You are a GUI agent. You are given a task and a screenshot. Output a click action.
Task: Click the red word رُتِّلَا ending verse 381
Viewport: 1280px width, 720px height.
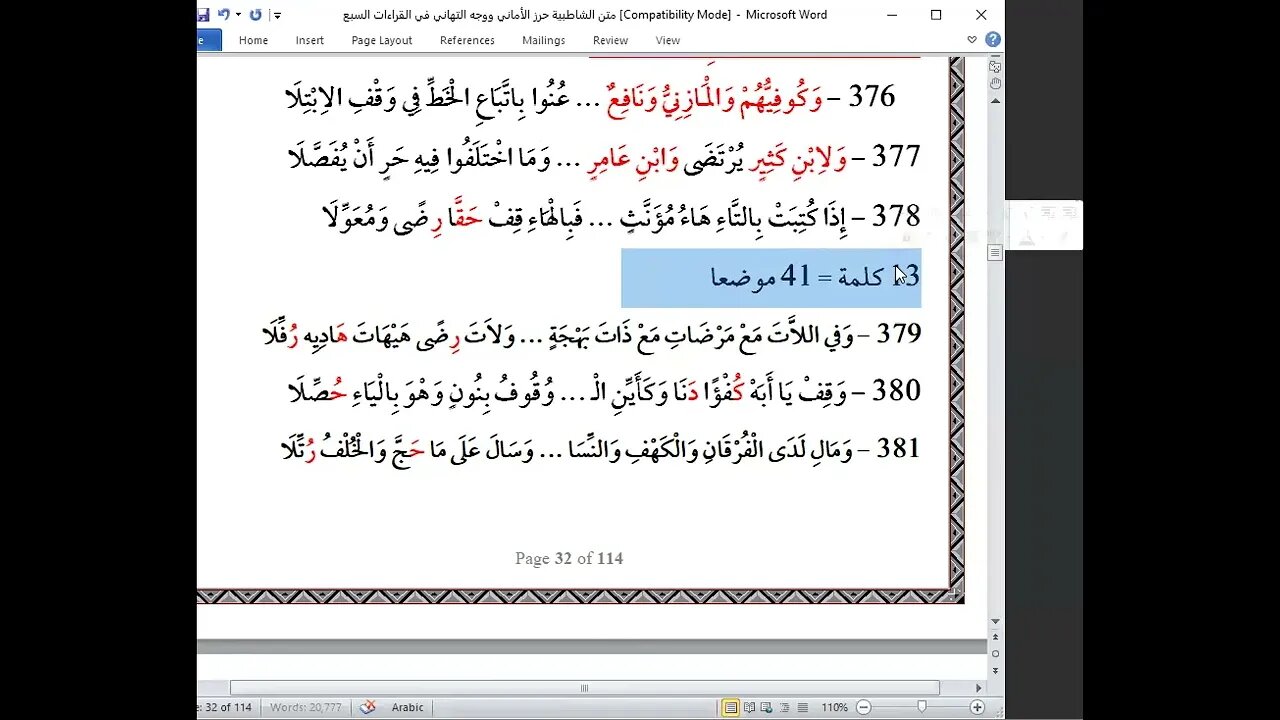[x=300, y=450]
